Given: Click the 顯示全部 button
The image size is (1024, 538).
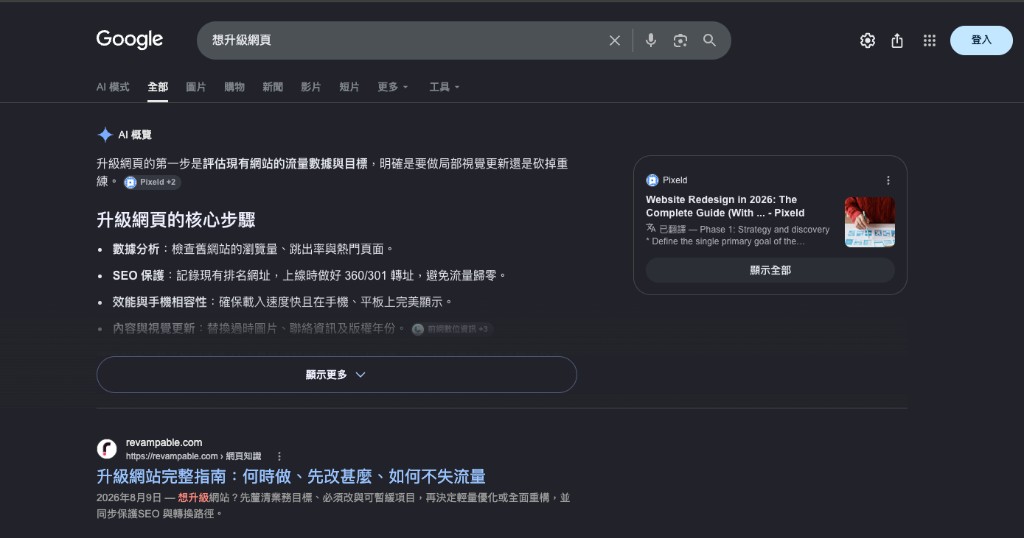Looking at the screenshot, I should (770, 270).
